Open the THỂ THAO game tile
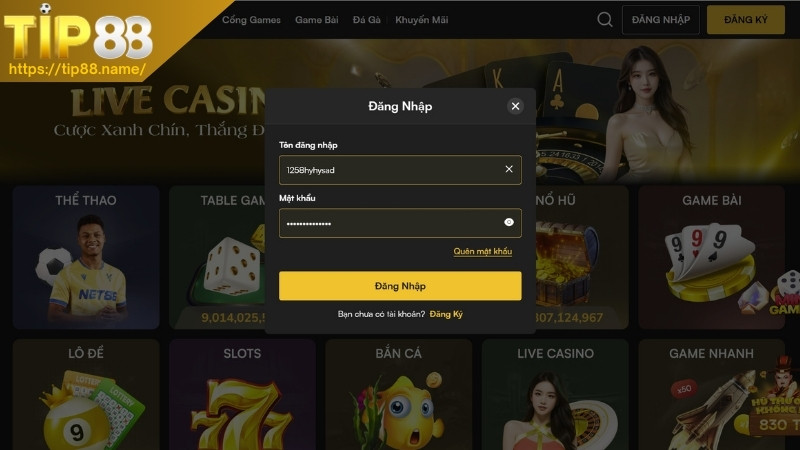 pyautogui.click(x=86, y=258)
